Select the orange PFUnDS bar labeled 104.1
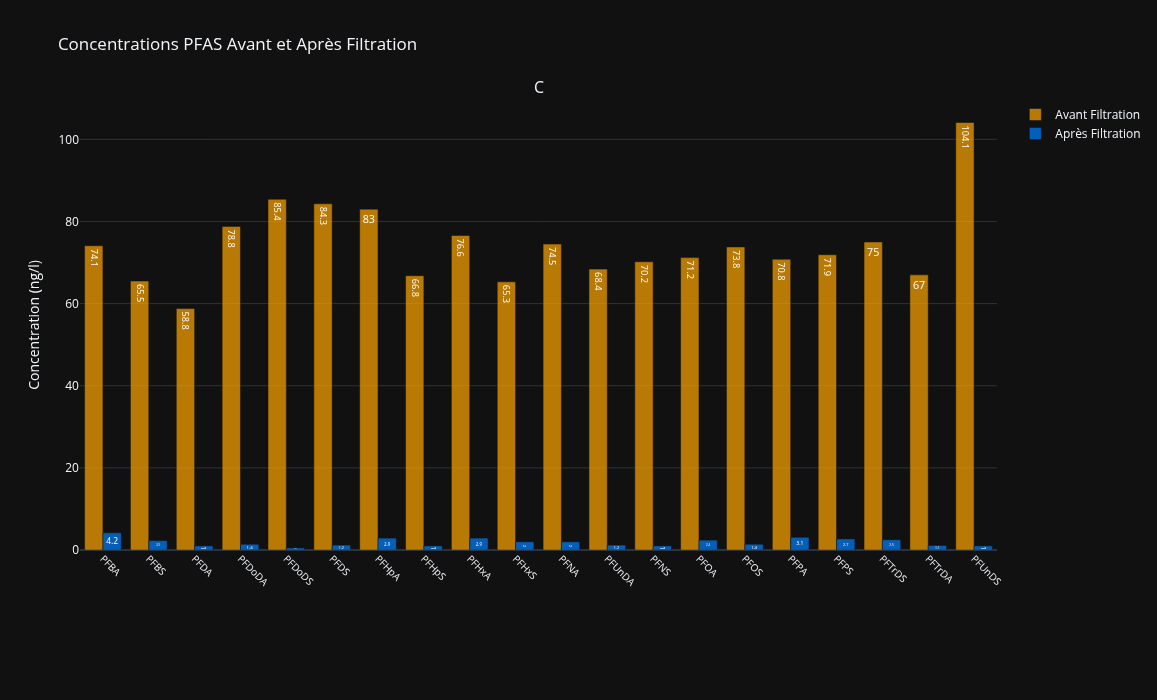Image resolution: width=1157 pixels, height=700 pixels. 964,340
